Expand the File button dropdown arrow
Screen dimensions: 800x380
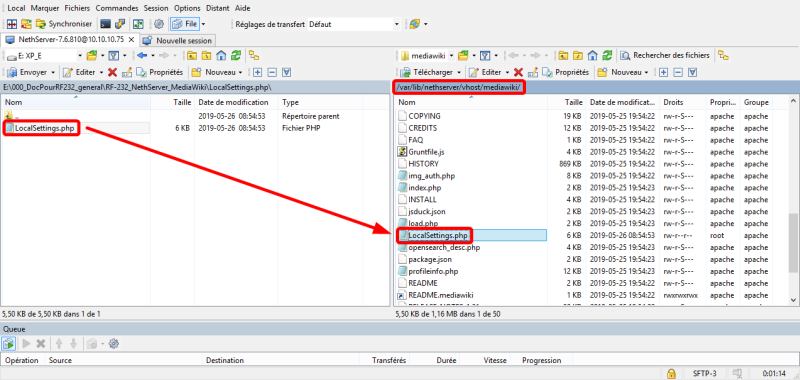click(203, 24)
